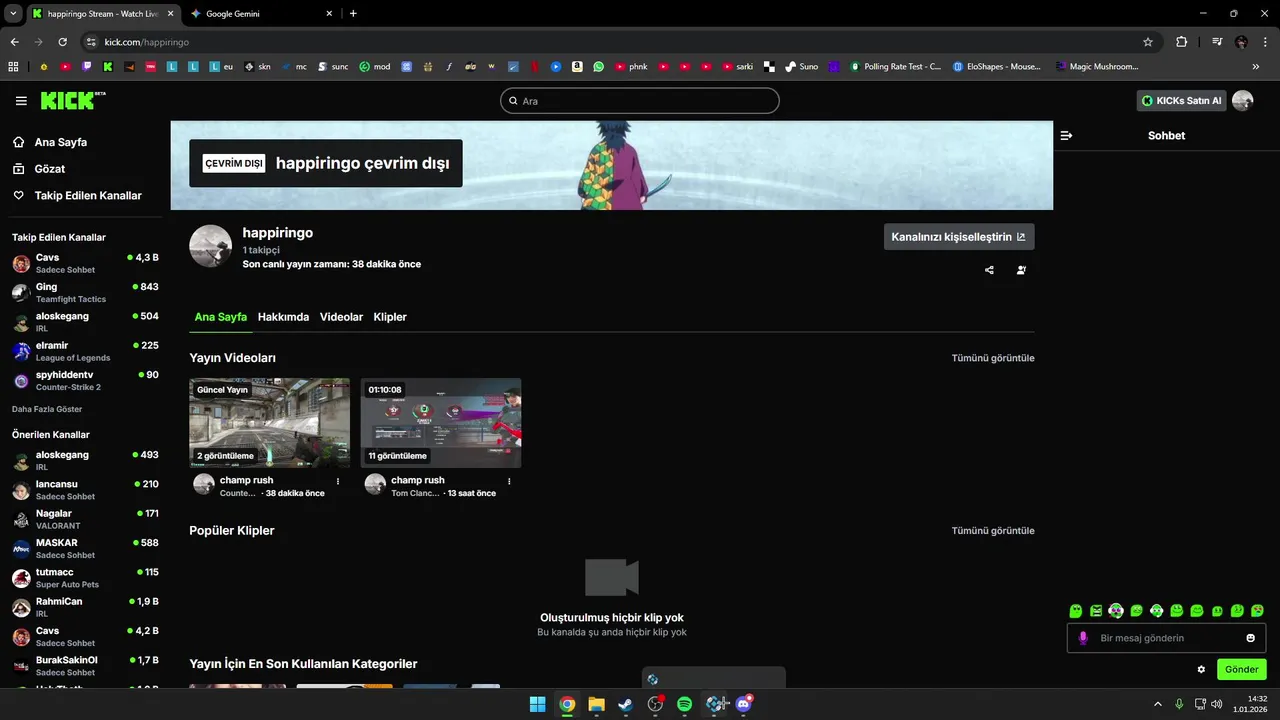This screenshot has width=1280, height=720.
Task: Select the channel Ana Sayfa tab
Action: (x=220, y=317)
